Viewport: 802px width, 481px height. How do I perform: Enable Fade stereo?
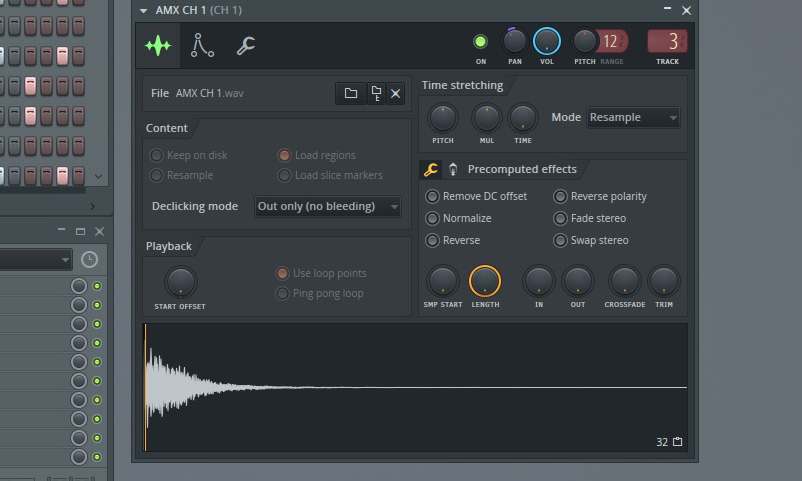[560, 218]
